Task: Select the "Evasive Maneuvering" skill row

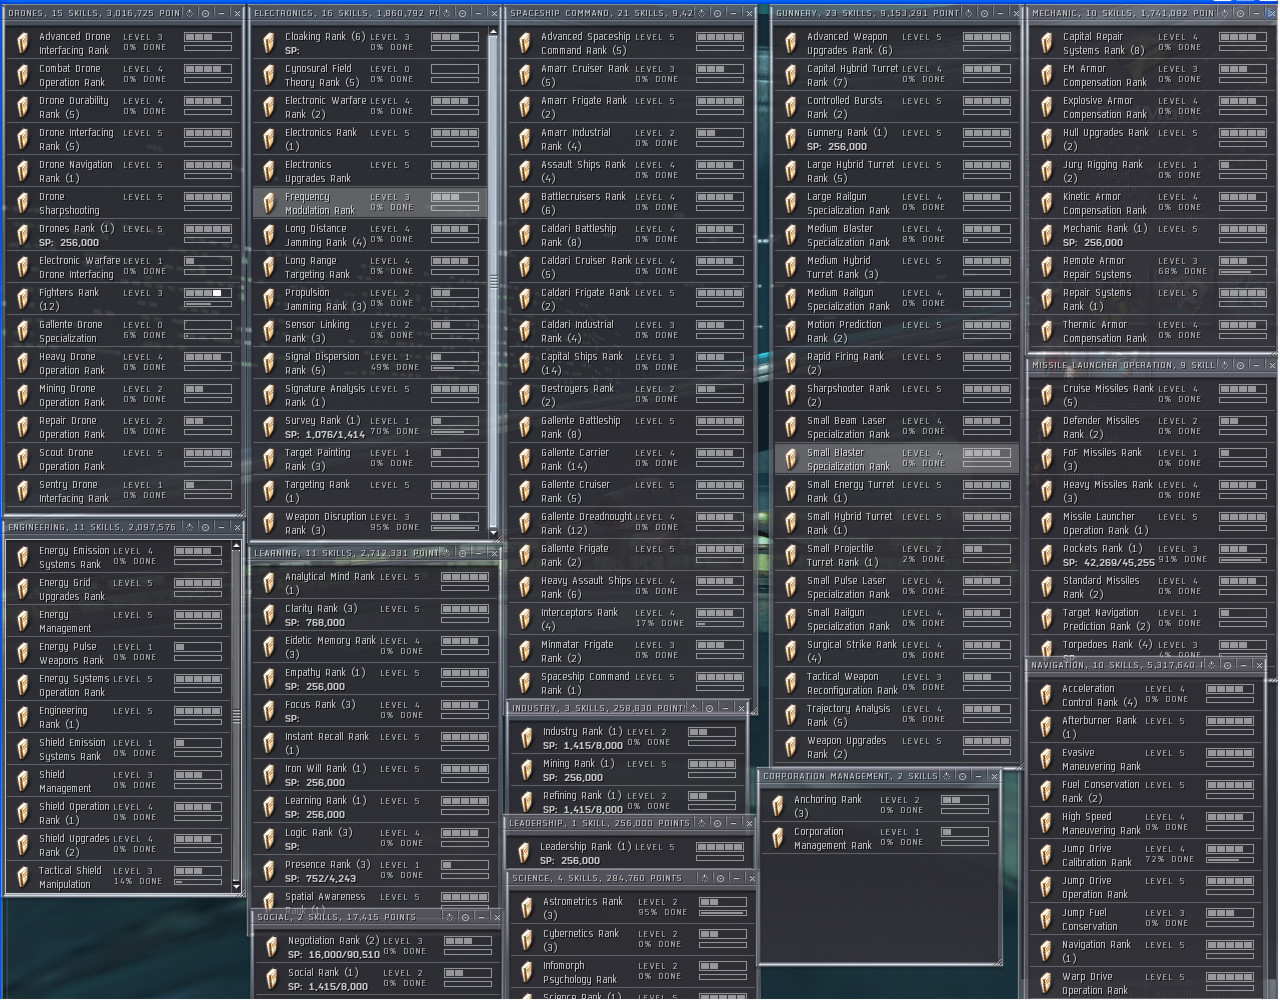Action: (1147, 759)
